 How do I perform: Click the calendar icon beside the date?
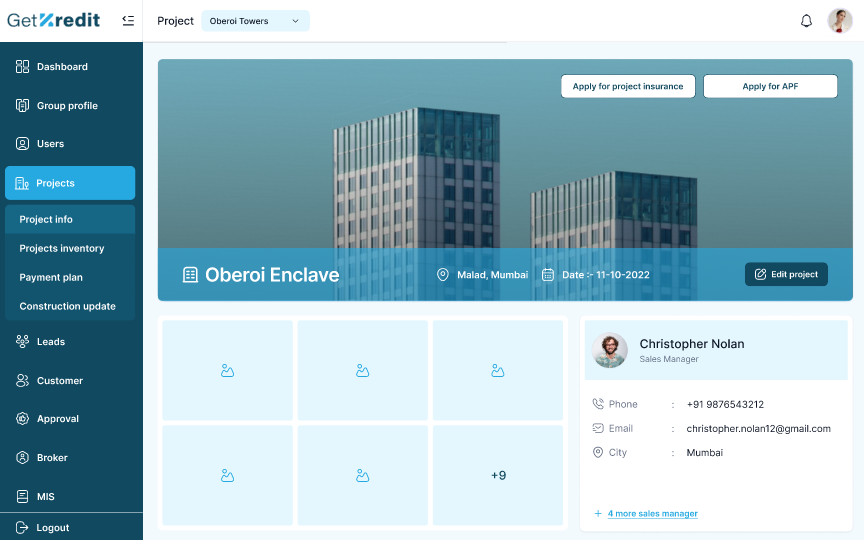coord(548,274)
